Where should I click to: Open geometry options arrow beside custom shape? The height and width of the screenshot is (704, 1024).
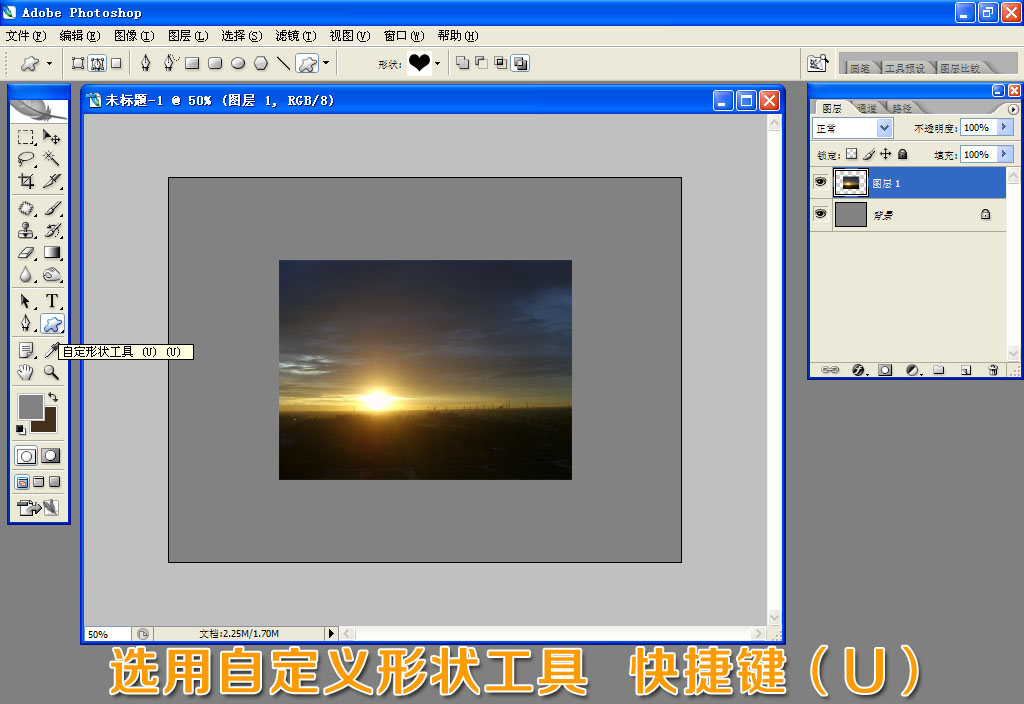326,63
